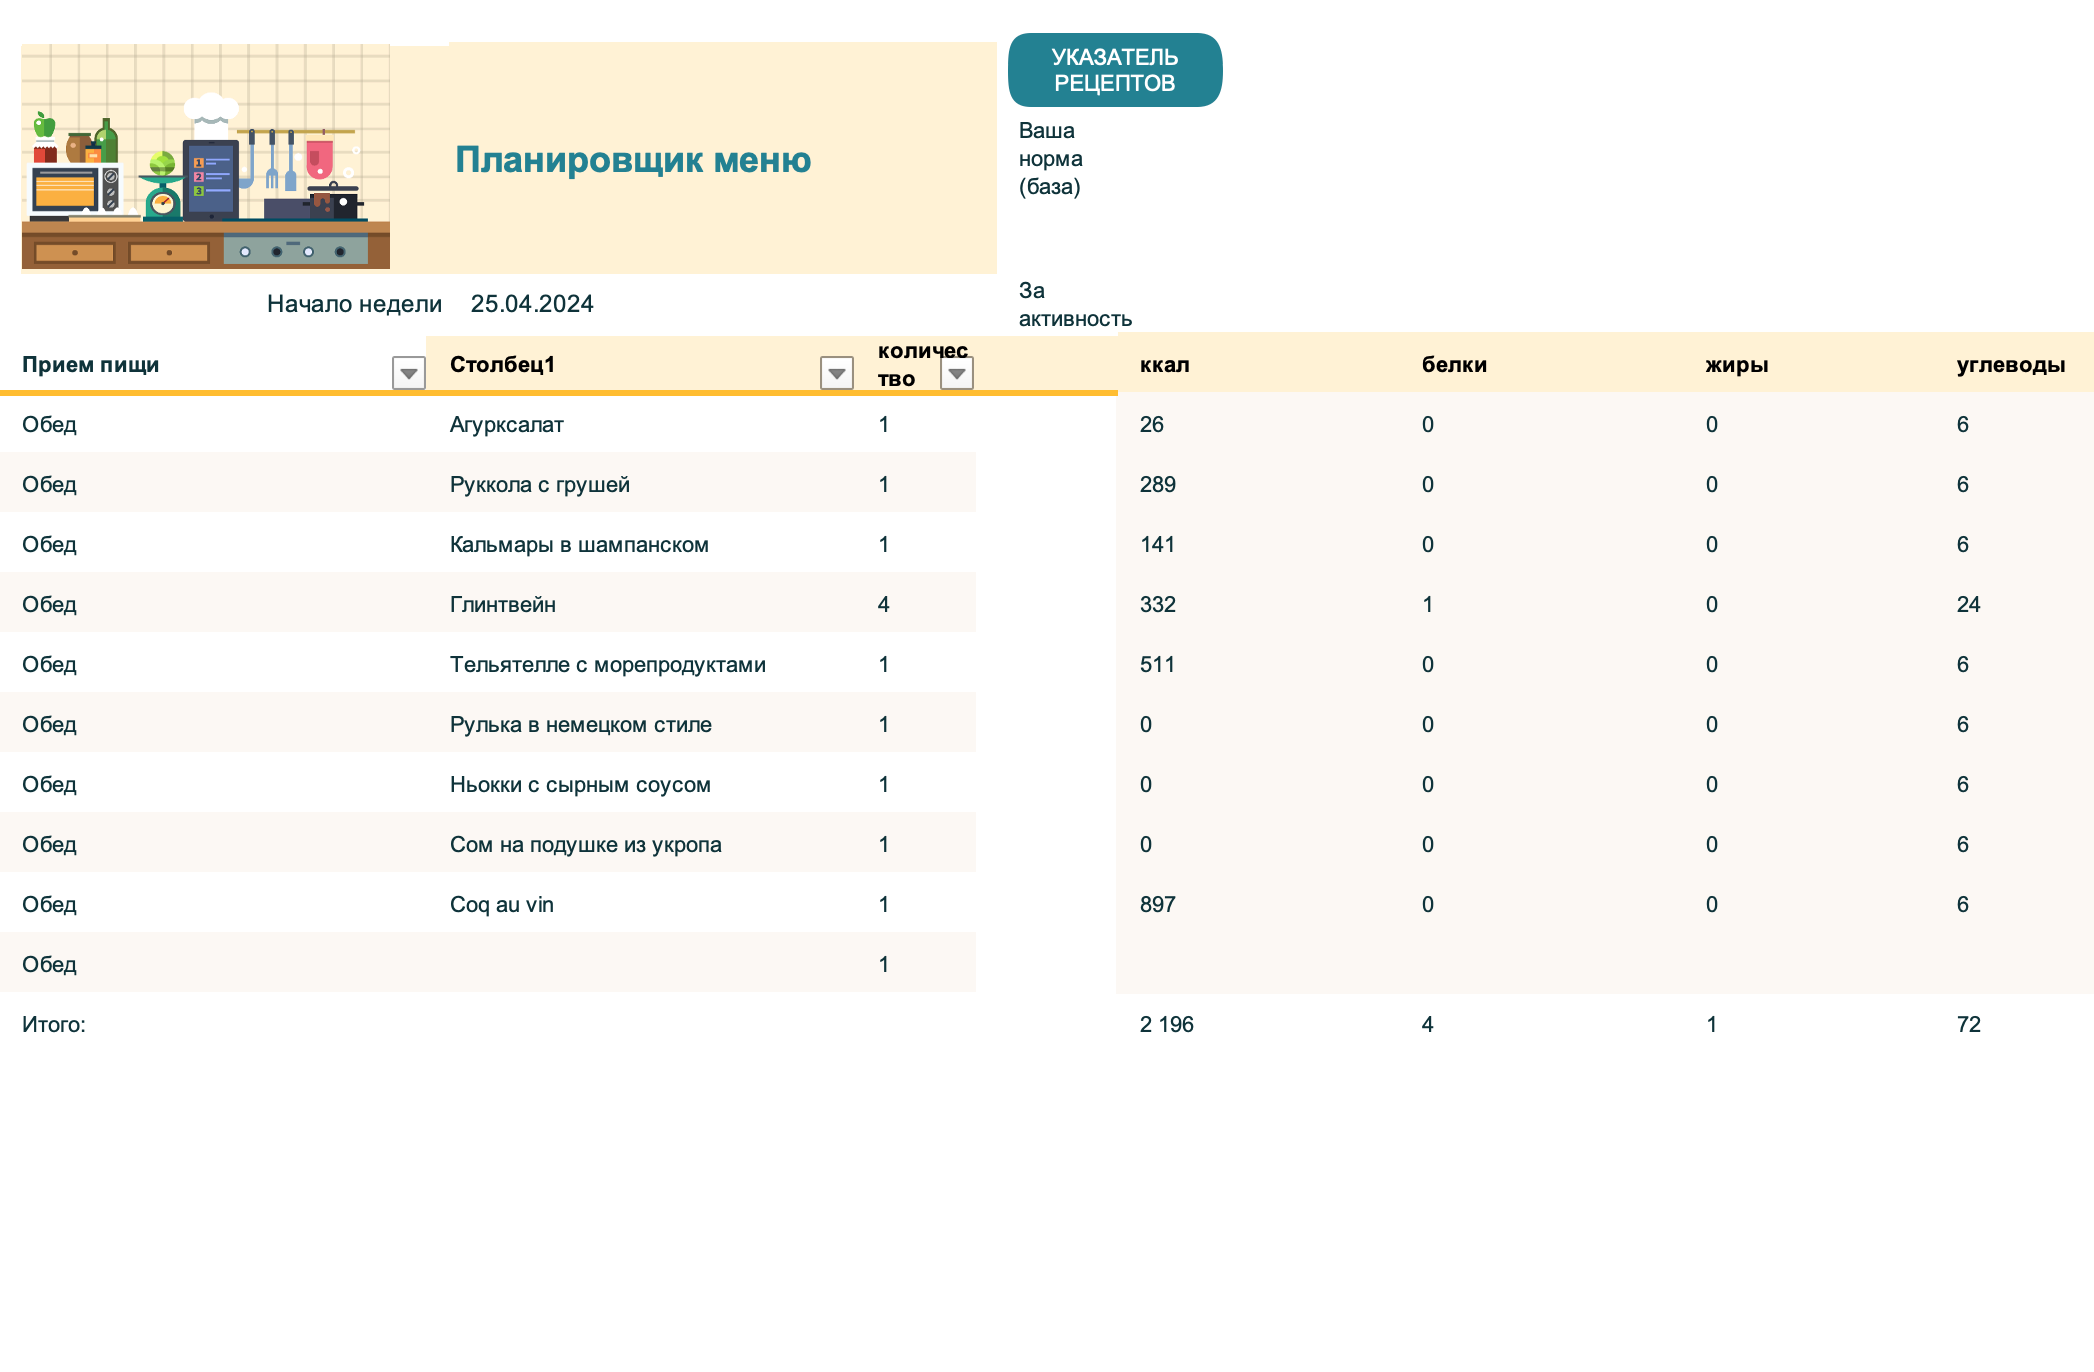Click the жиры column header

[1737, 364]
